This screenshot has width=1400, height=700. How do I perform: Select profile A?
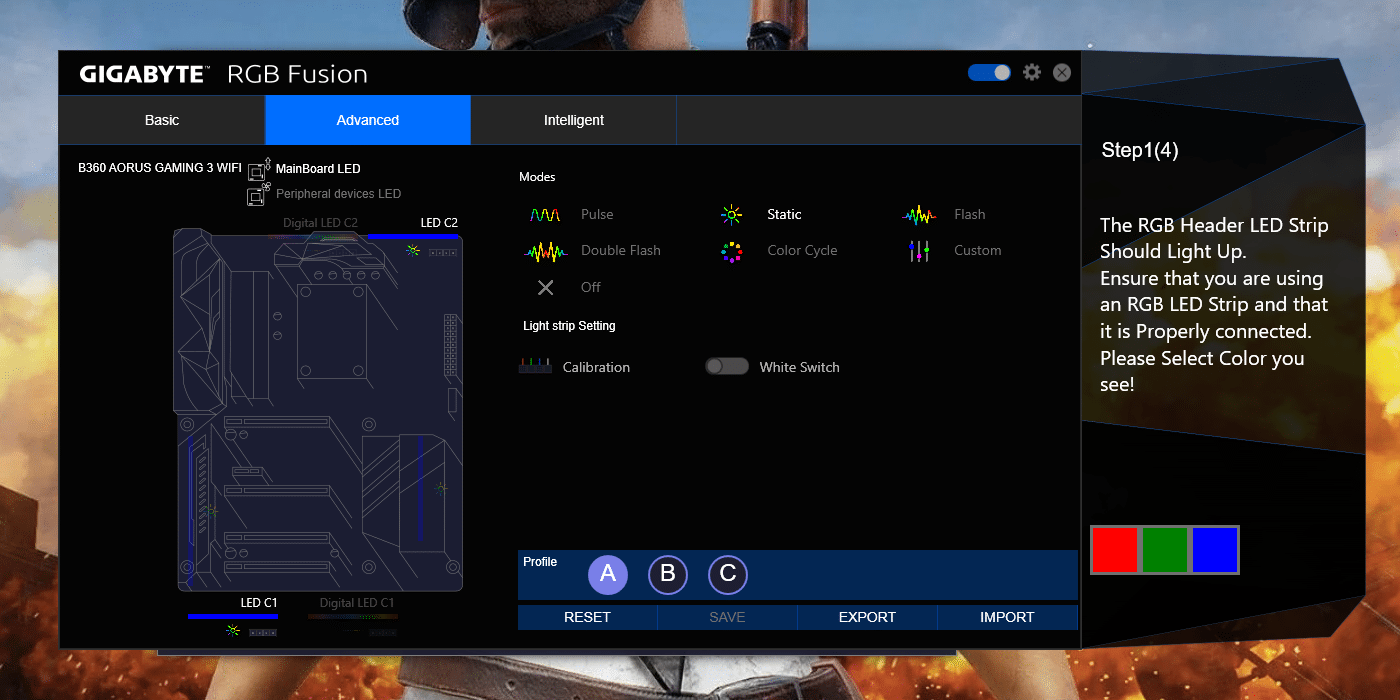608,574
